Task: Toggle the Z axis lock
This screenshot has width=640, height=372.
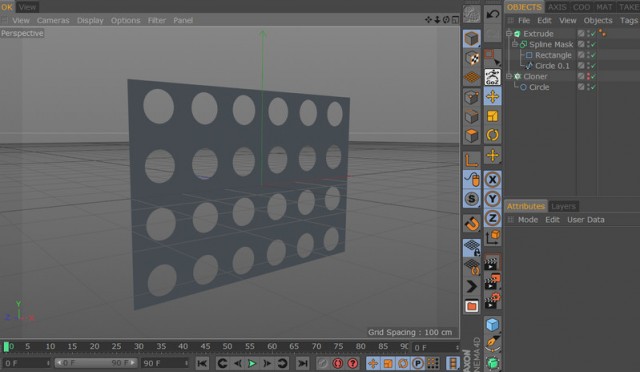Action: (x=493, y=218)
